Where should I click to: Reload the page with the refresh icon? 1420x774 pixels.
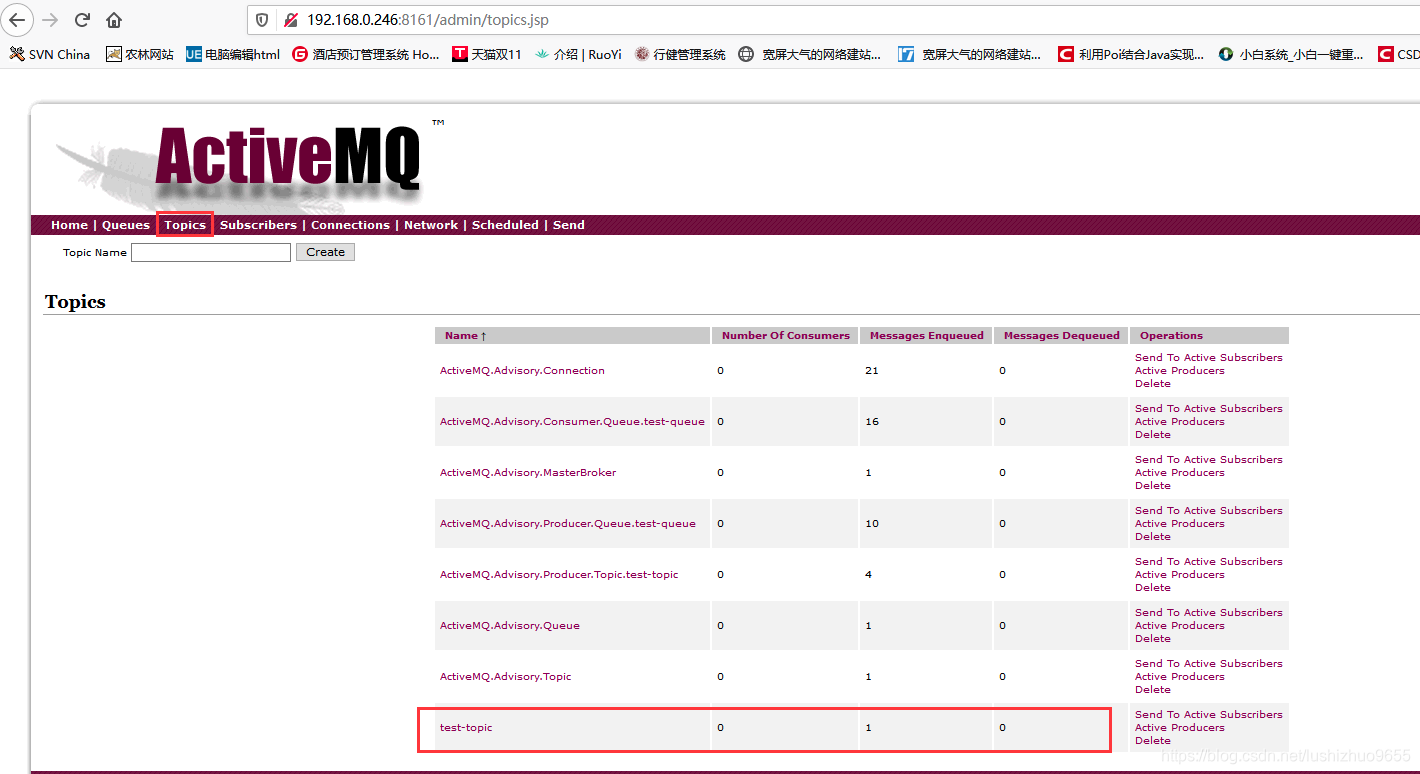click(83, 20)
